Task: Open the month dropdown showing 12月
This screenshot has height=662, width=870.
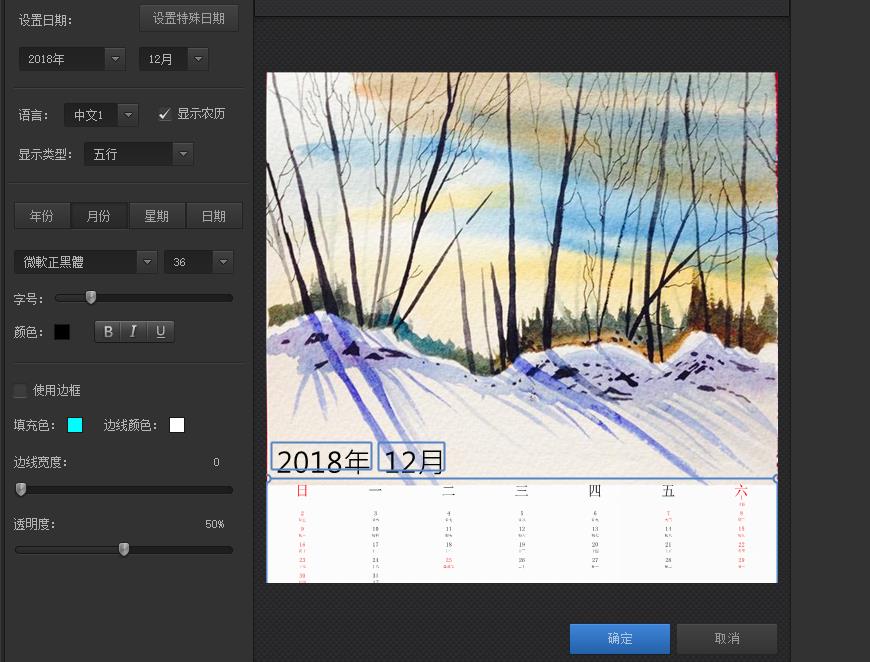Action: [174, 59]
